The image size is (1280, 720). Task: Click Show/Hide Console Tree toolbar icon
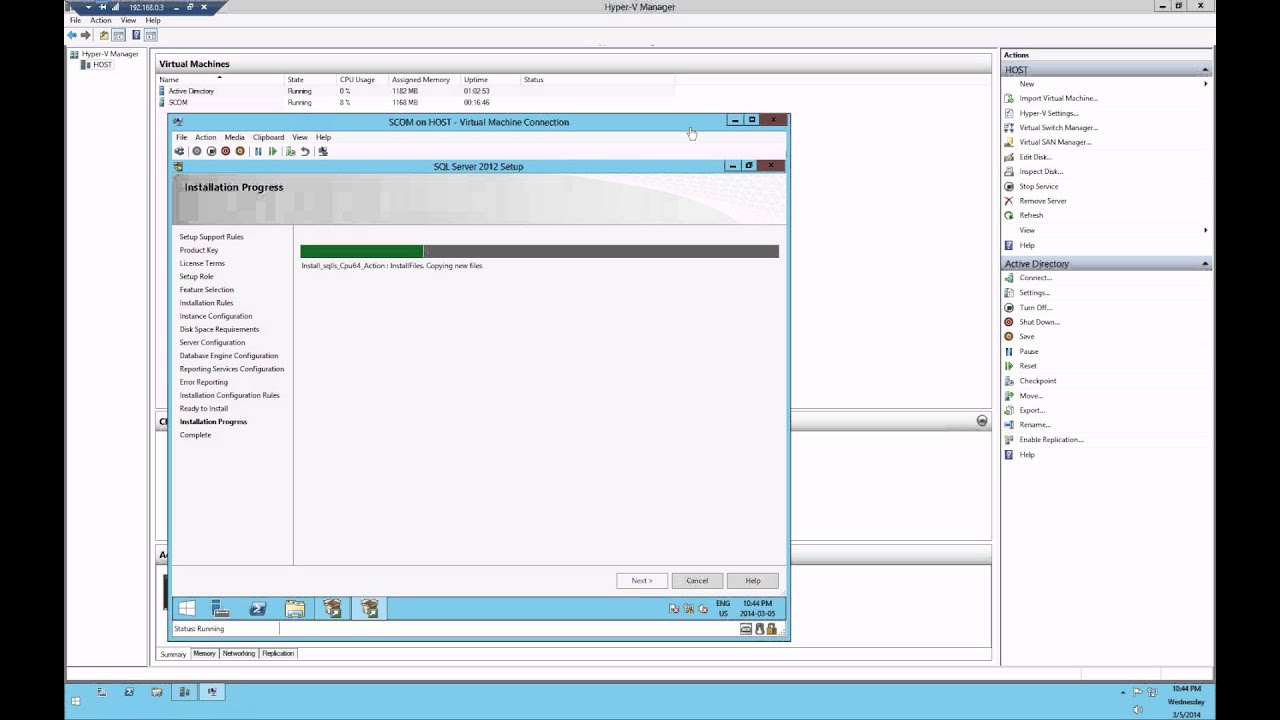119,35
